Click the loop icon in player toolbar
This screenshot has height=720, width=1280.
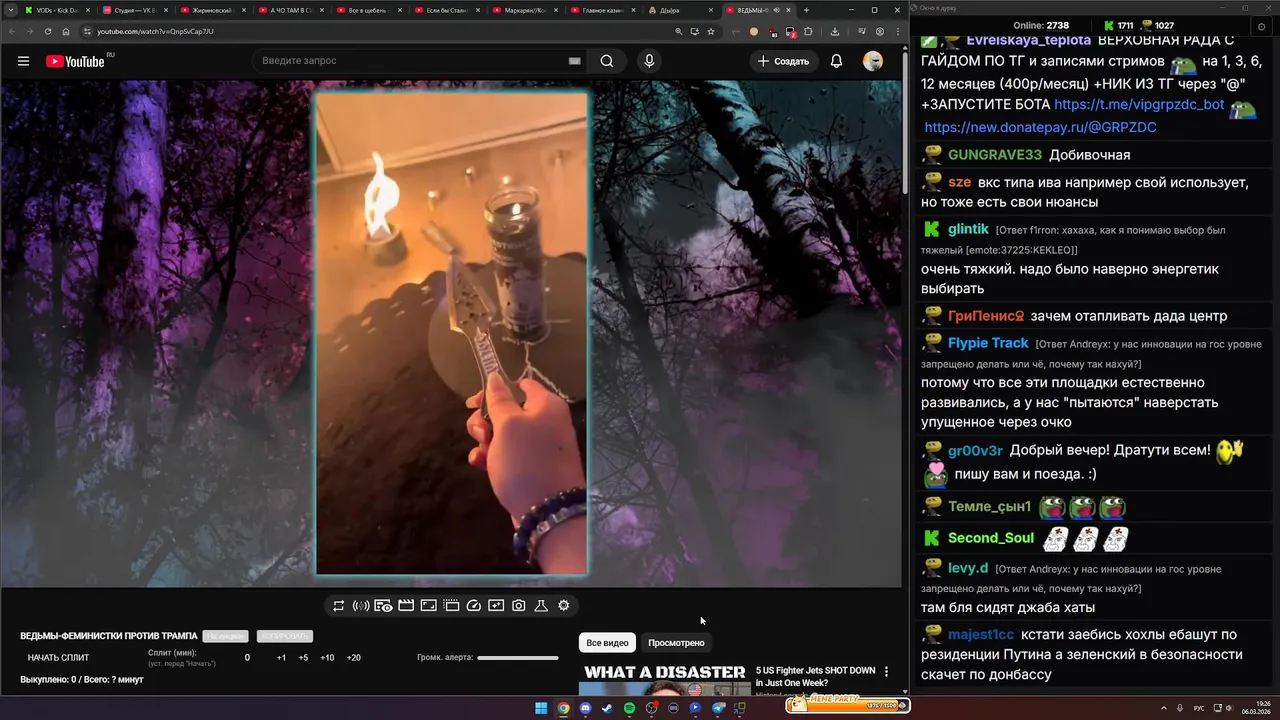339,606
